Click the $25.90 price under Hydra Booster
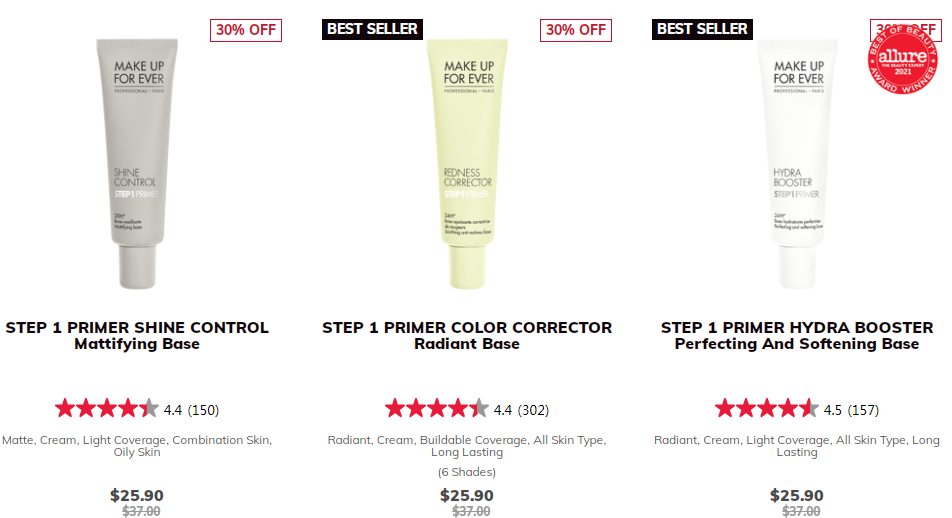 point(797,496)
